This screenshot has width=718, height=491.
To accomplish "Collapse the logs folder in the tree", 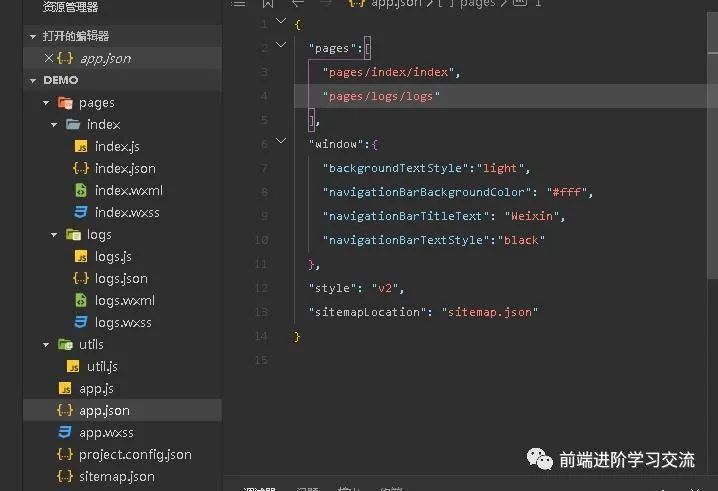I will [54, 235].
